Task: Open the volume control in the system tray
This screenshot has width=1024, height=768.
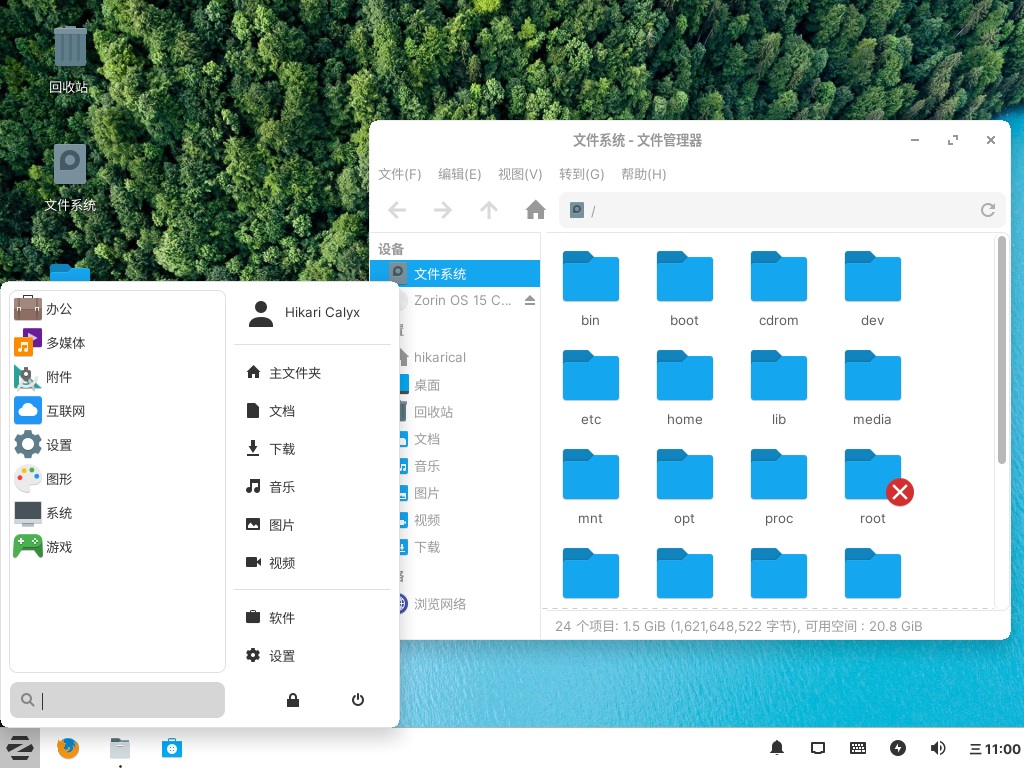Action: pyautogui.click(x=938, y=747)
